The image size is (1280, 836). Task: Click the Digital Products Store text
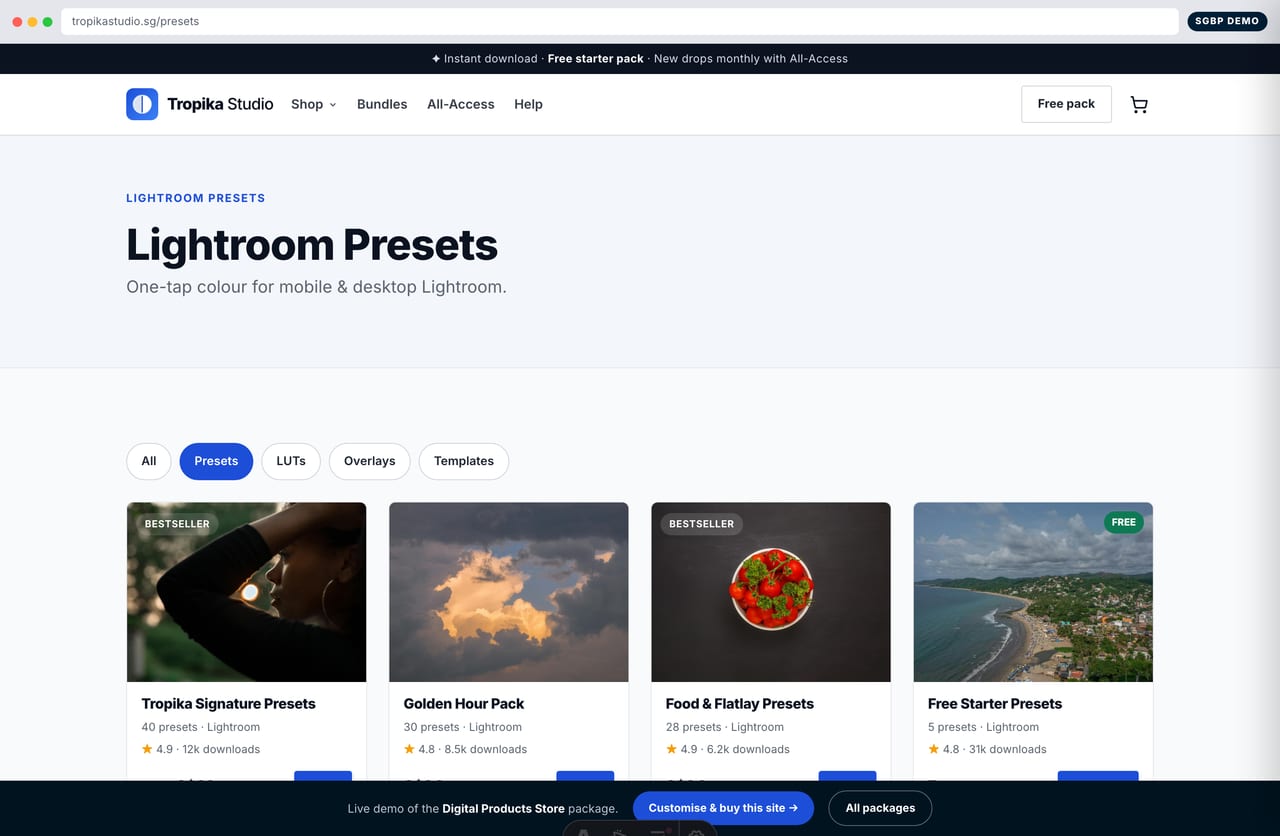point(504,808)
